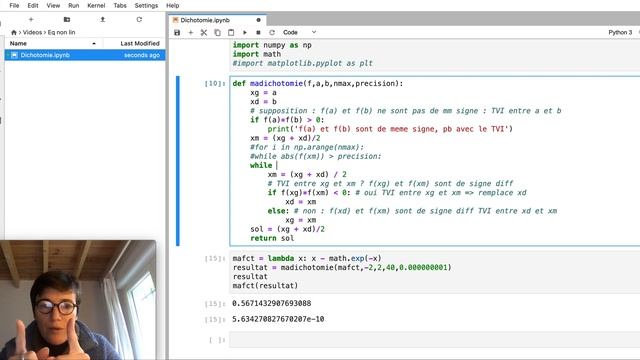640x360 pixels.
Task: Paste cell from clipboard
Action: (x=231, y=32)
